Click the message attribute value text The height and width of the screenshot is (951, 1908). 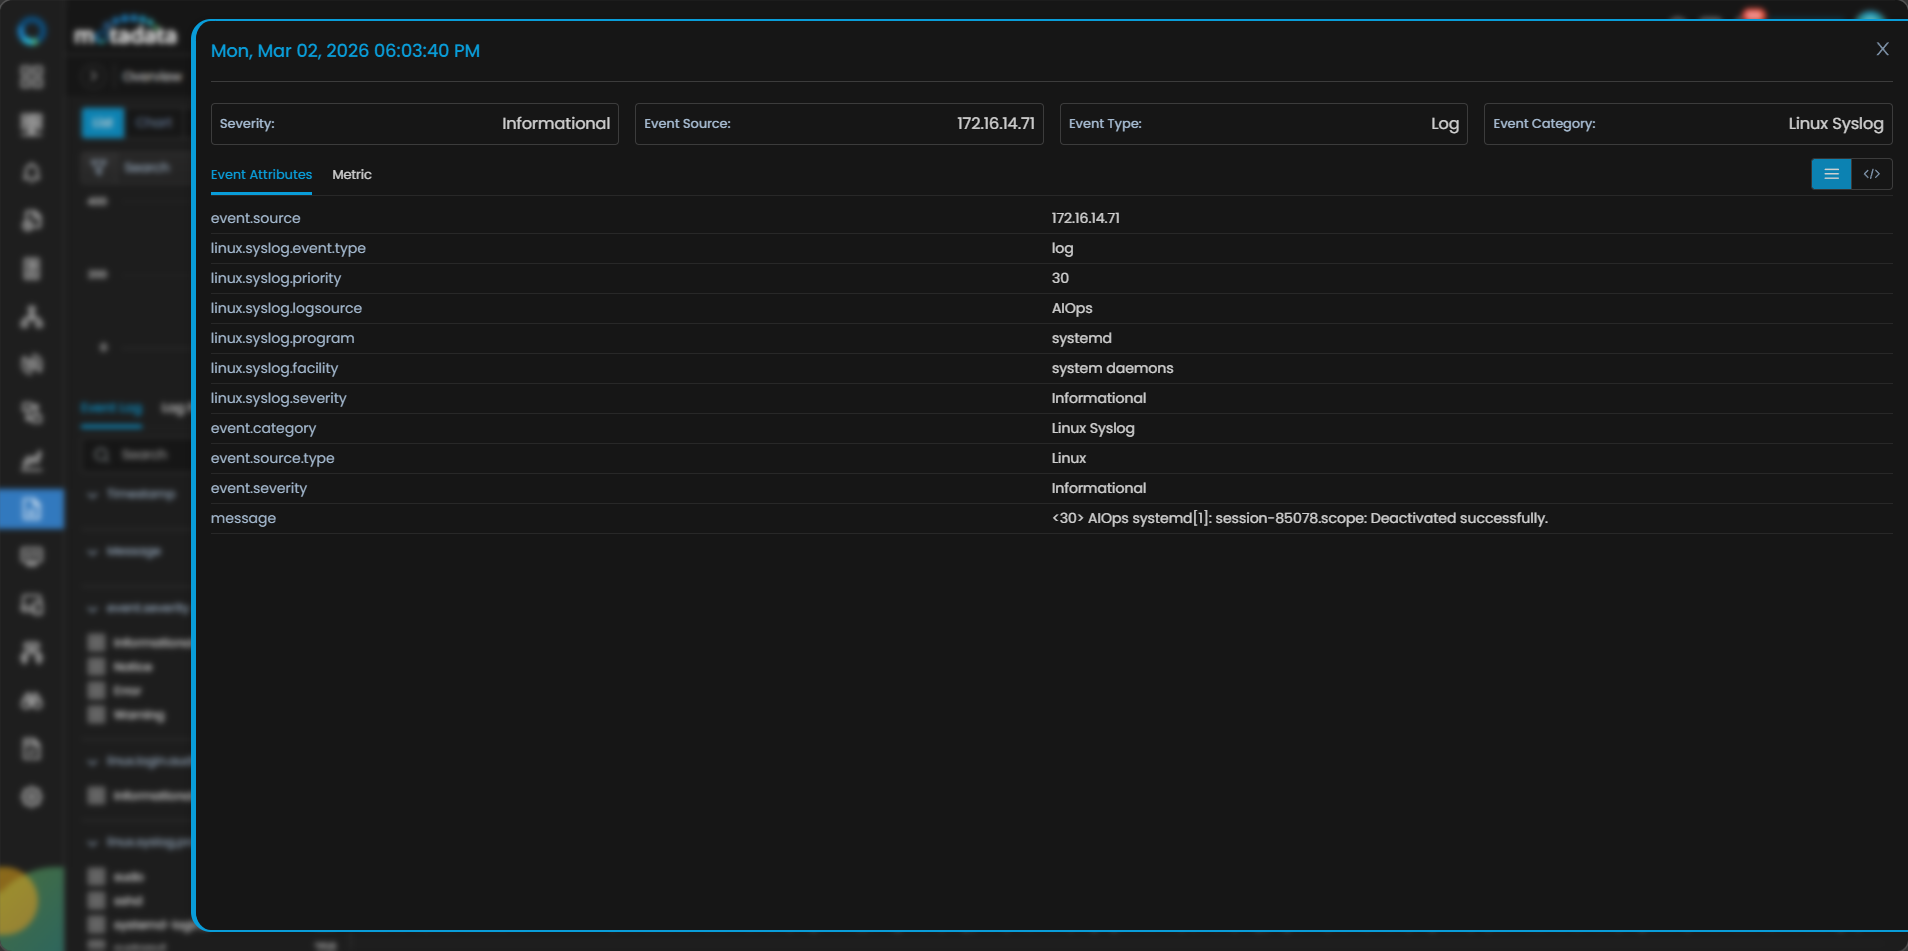tap(1298, 518)
